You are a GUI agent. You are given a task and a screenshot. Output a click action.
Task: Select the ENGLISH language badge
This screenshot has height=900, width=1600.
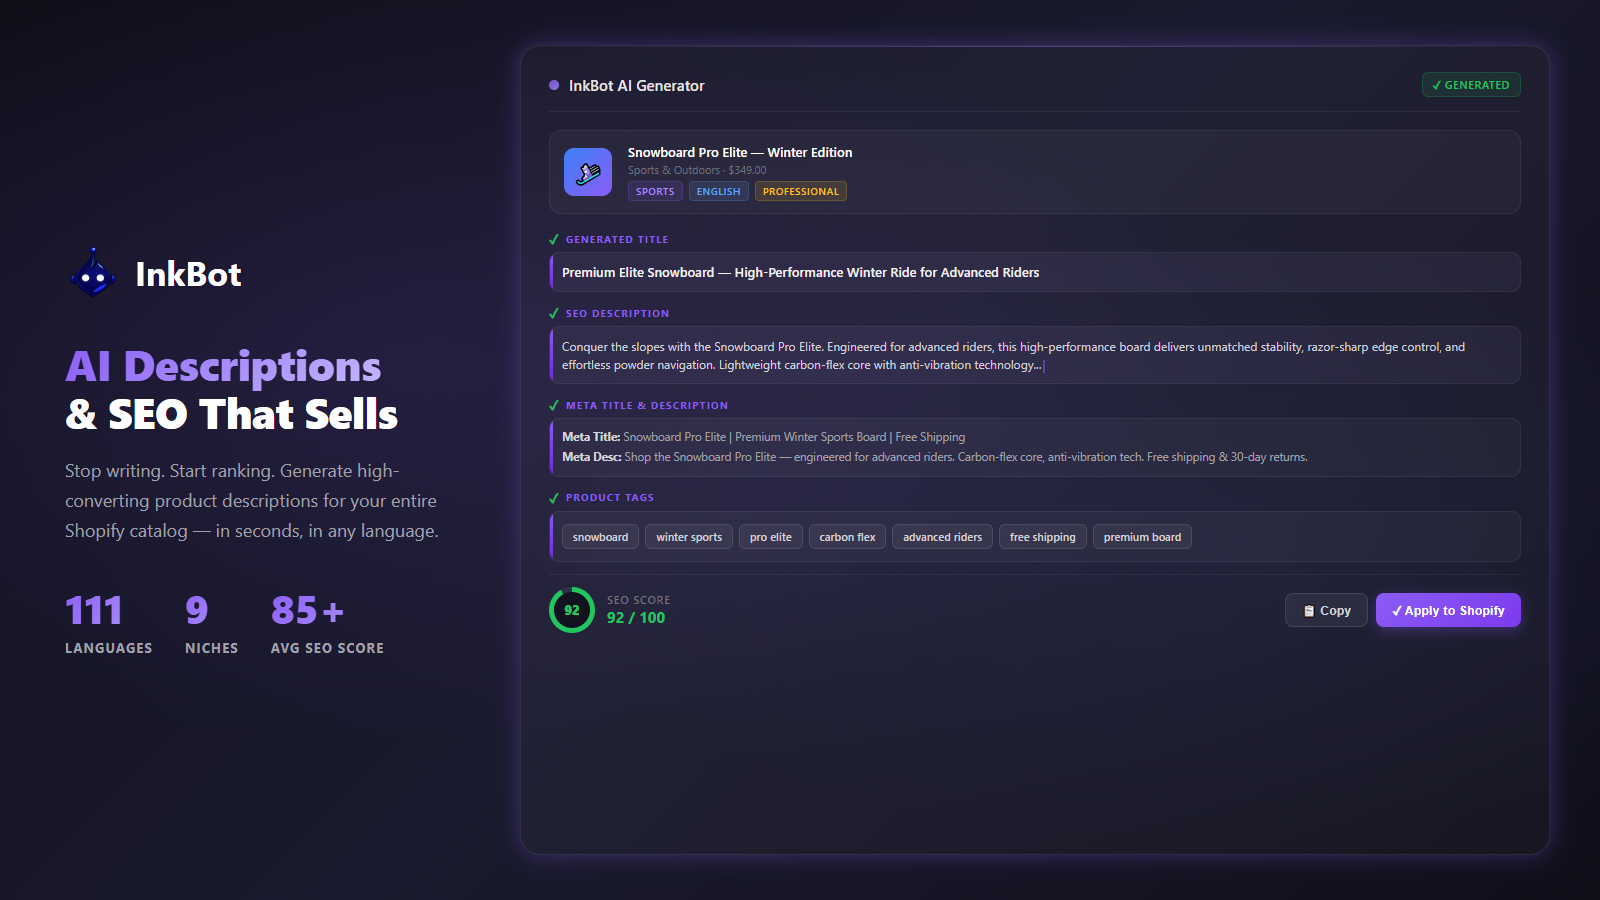coord(718,191)
